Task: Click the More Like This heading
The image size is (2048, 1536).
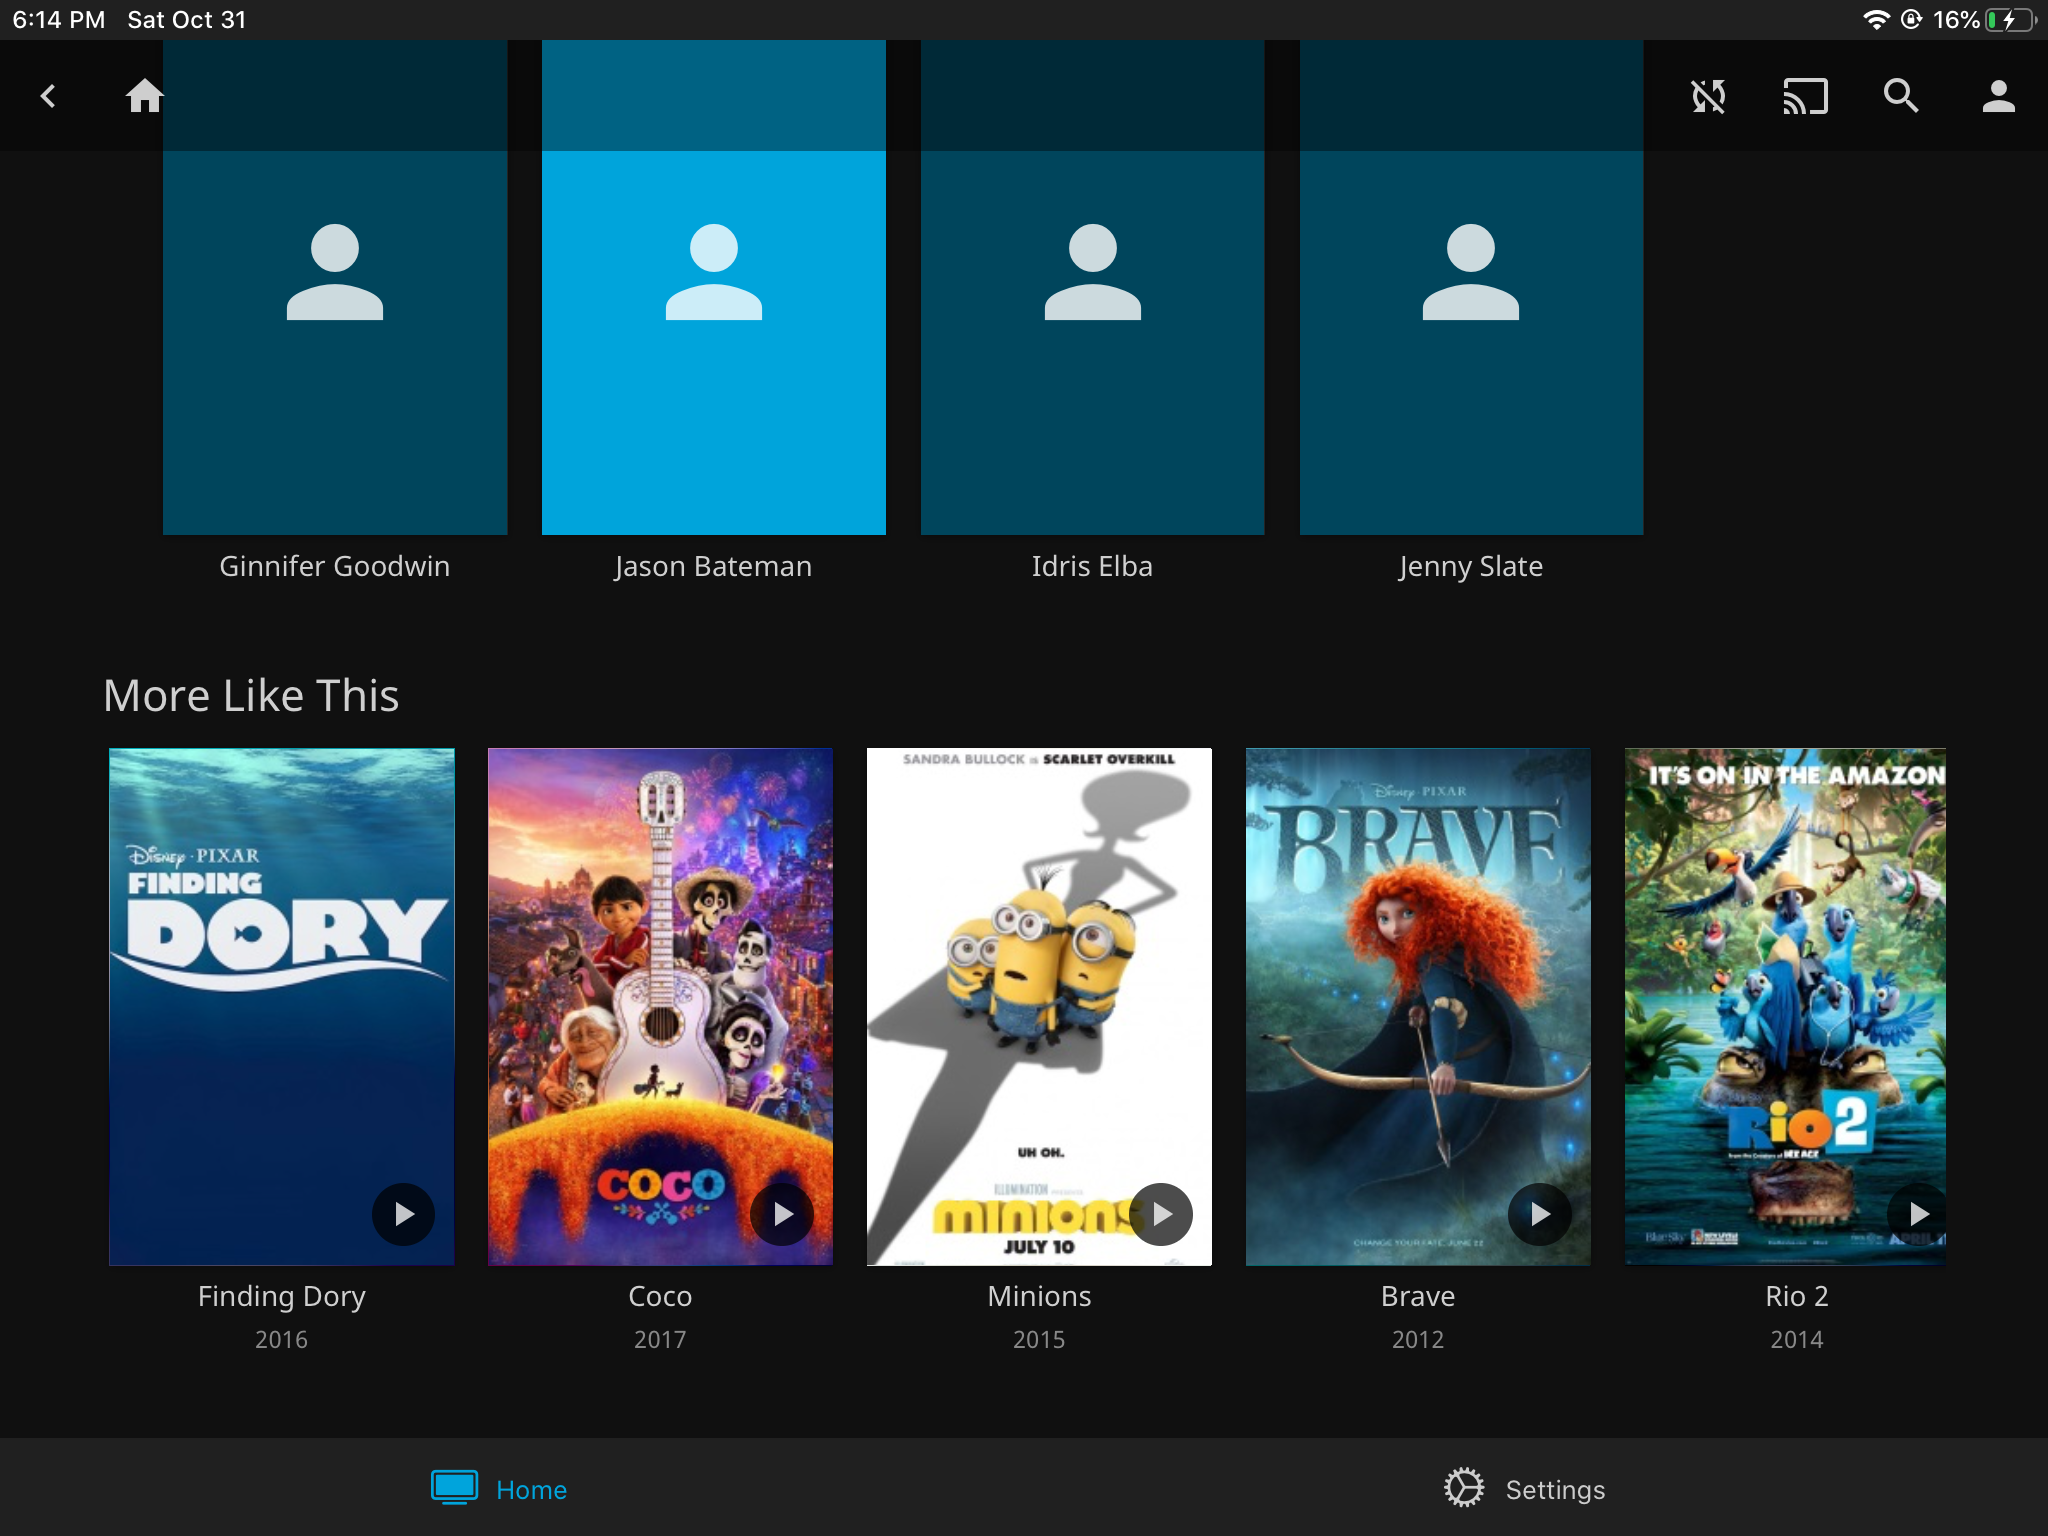Action: click(x=251, y=695)
